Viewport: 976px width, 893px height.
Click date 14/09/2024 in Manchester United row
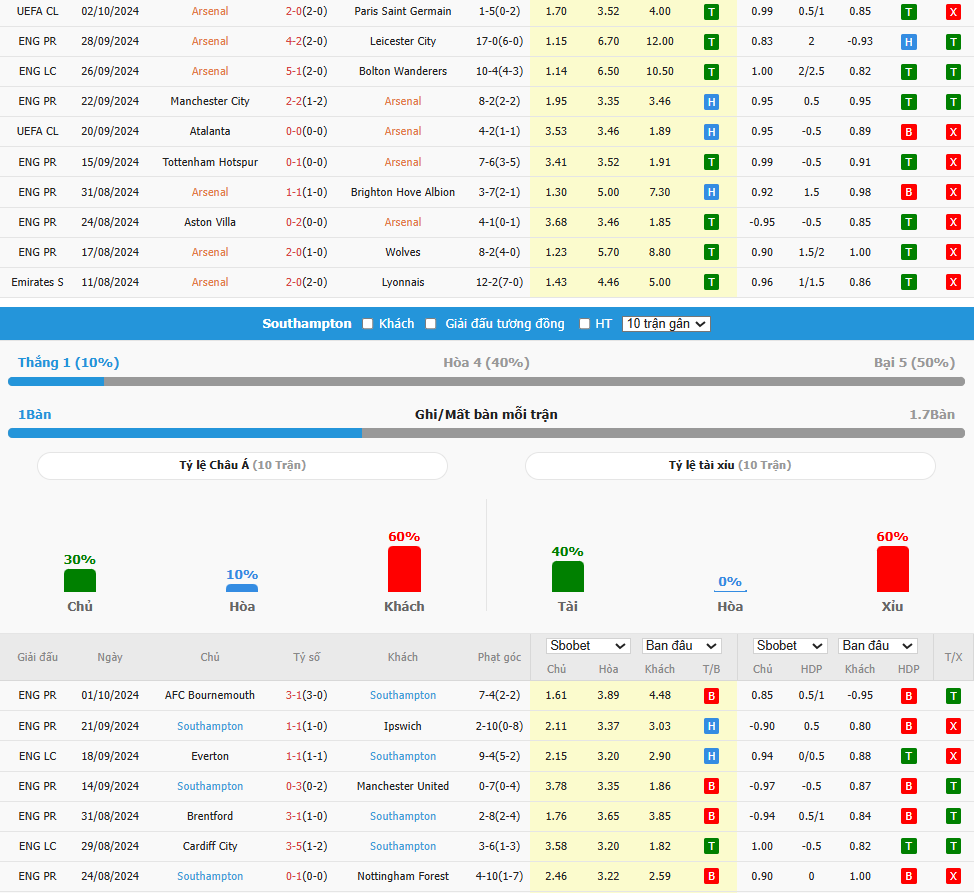[110, 786]
